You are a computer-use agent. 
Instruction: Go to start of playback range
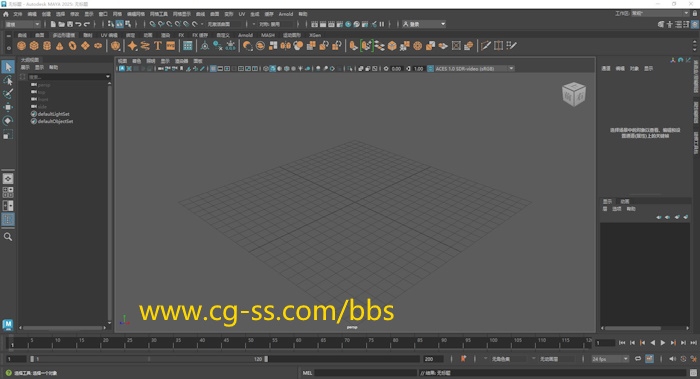[x=622, y=343]
